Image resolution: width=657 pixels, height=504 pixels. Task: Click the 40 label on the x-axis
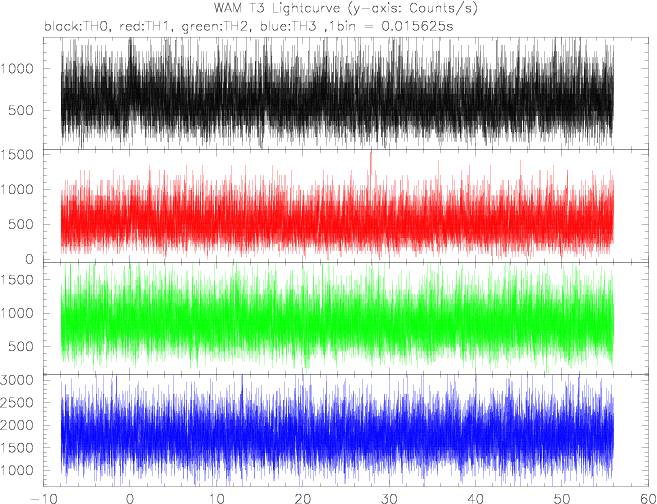[475, 498]
